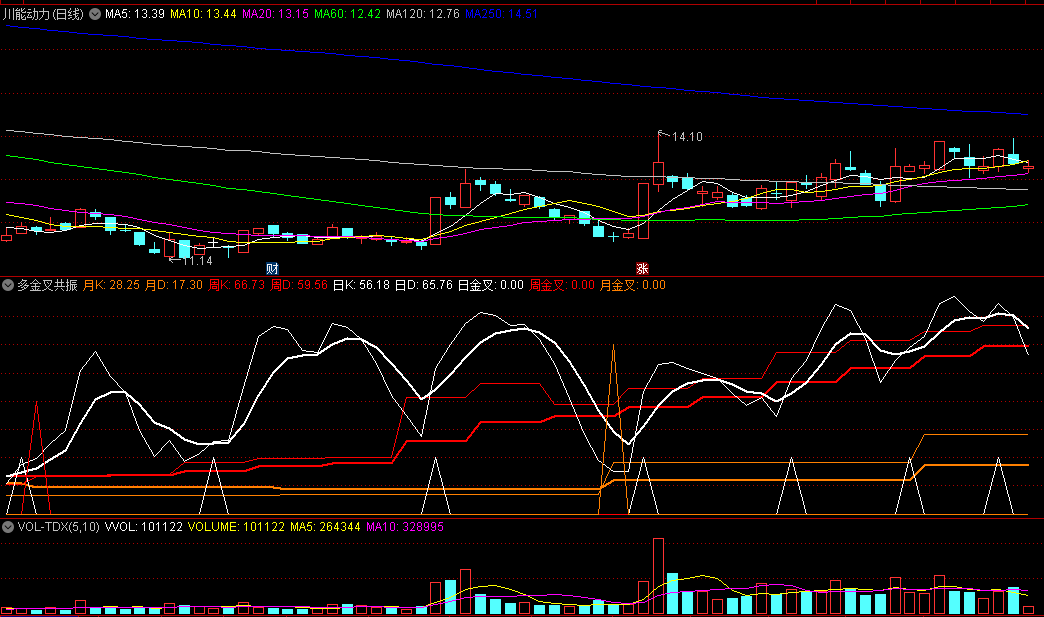Viewport: 1044px width, 617px height.
Task: Click the VVOL: 101122 value
Action: point(144,527)
